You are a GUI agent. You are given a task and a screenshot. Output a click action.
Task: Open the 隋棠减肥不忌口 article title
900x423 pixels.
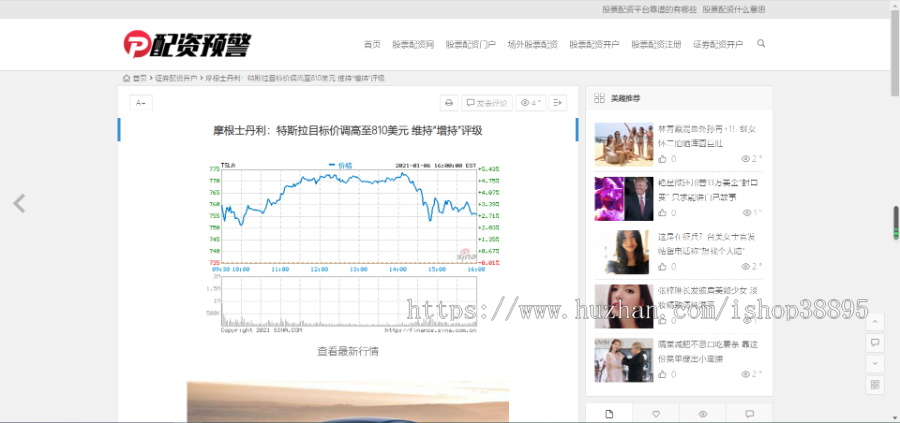(x=708, y=352)
